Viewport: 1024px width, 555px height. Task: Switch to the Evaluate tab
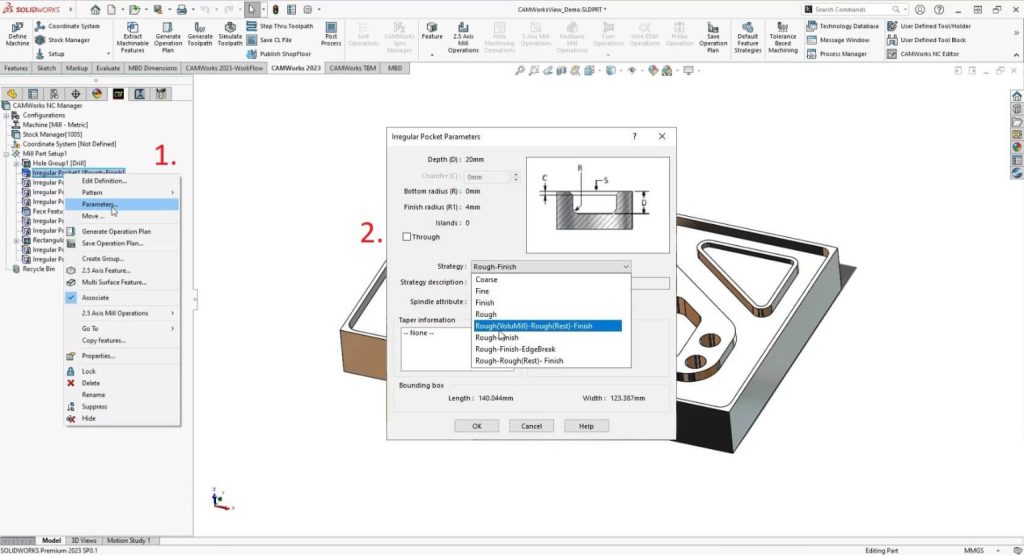108,68
